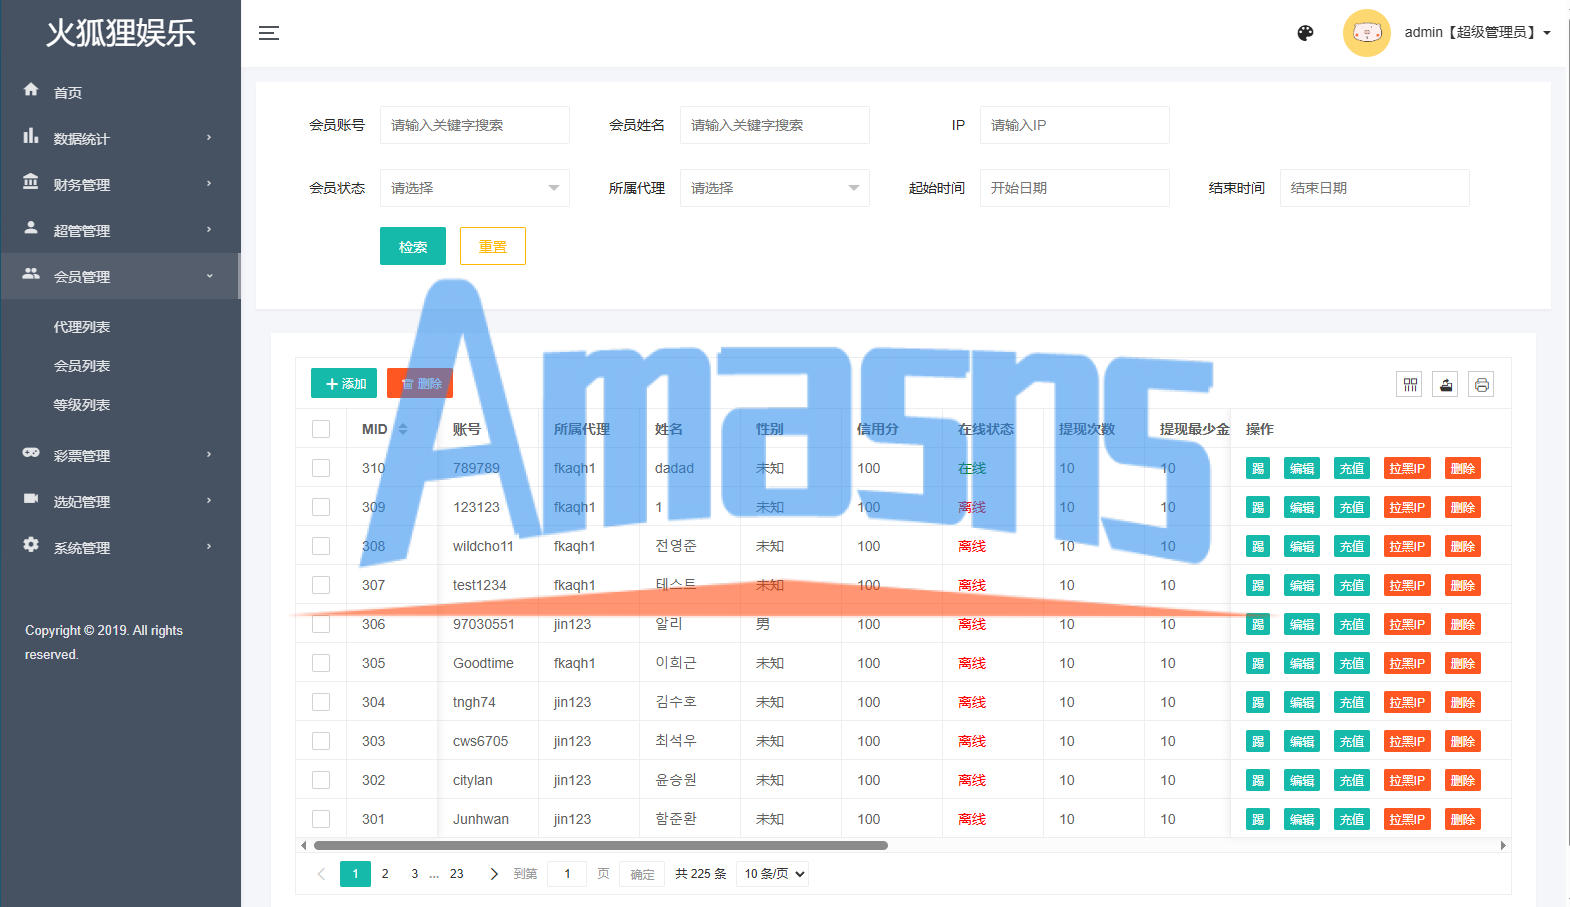The width and height of the screenshot is (1570, 907).
Task: Check the row checkbox for MID 301
Action: [321, 819]
